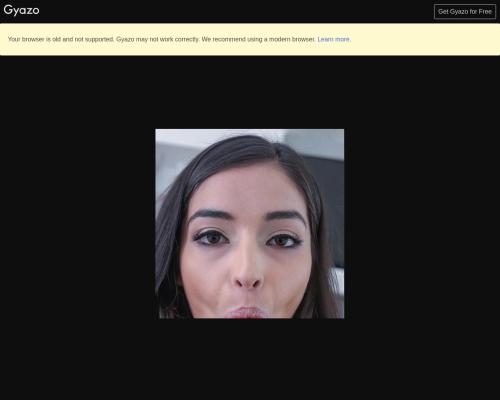Select the 'We recommend using a modern browser' sentence

(258, 39)
